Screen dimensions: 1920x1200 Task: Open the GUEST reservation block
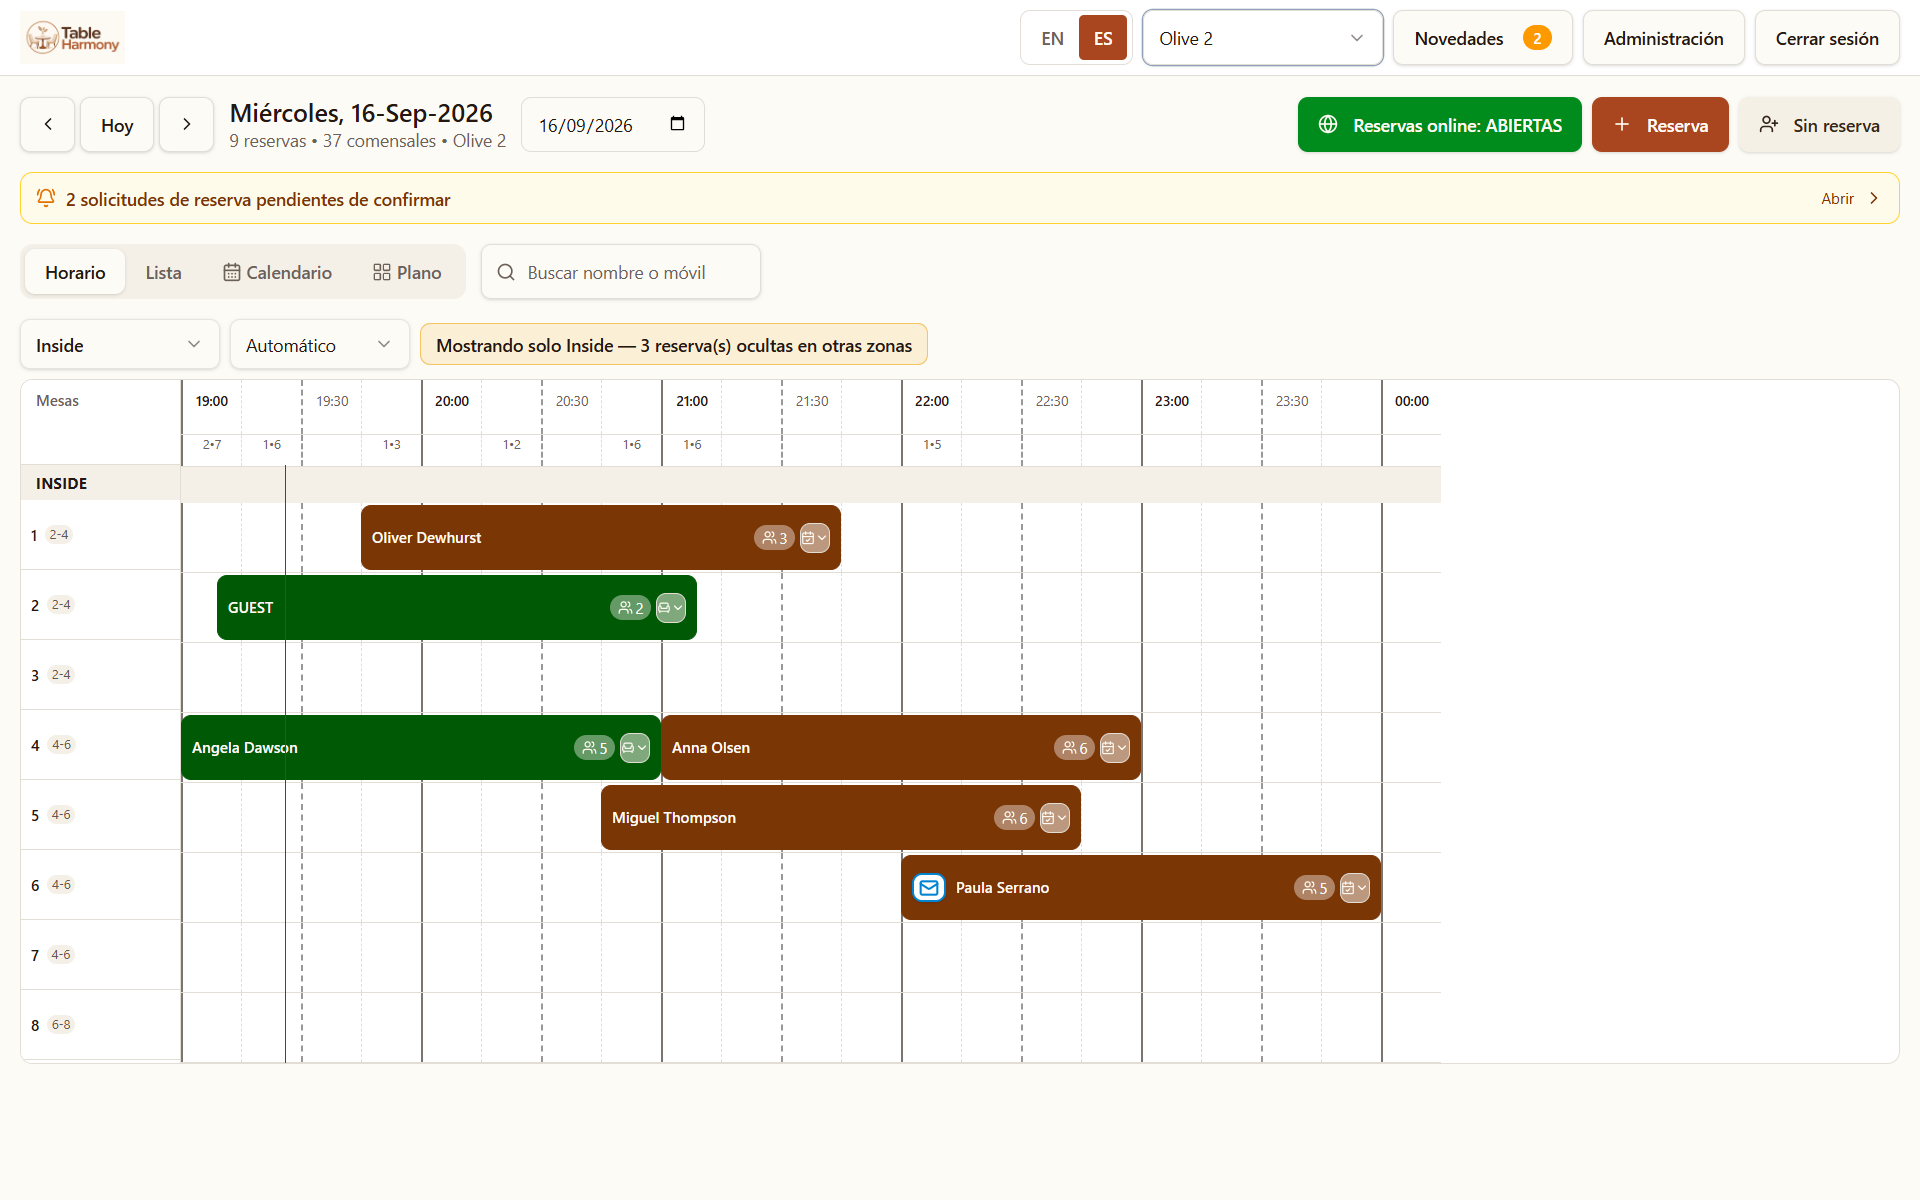point(457,607)
